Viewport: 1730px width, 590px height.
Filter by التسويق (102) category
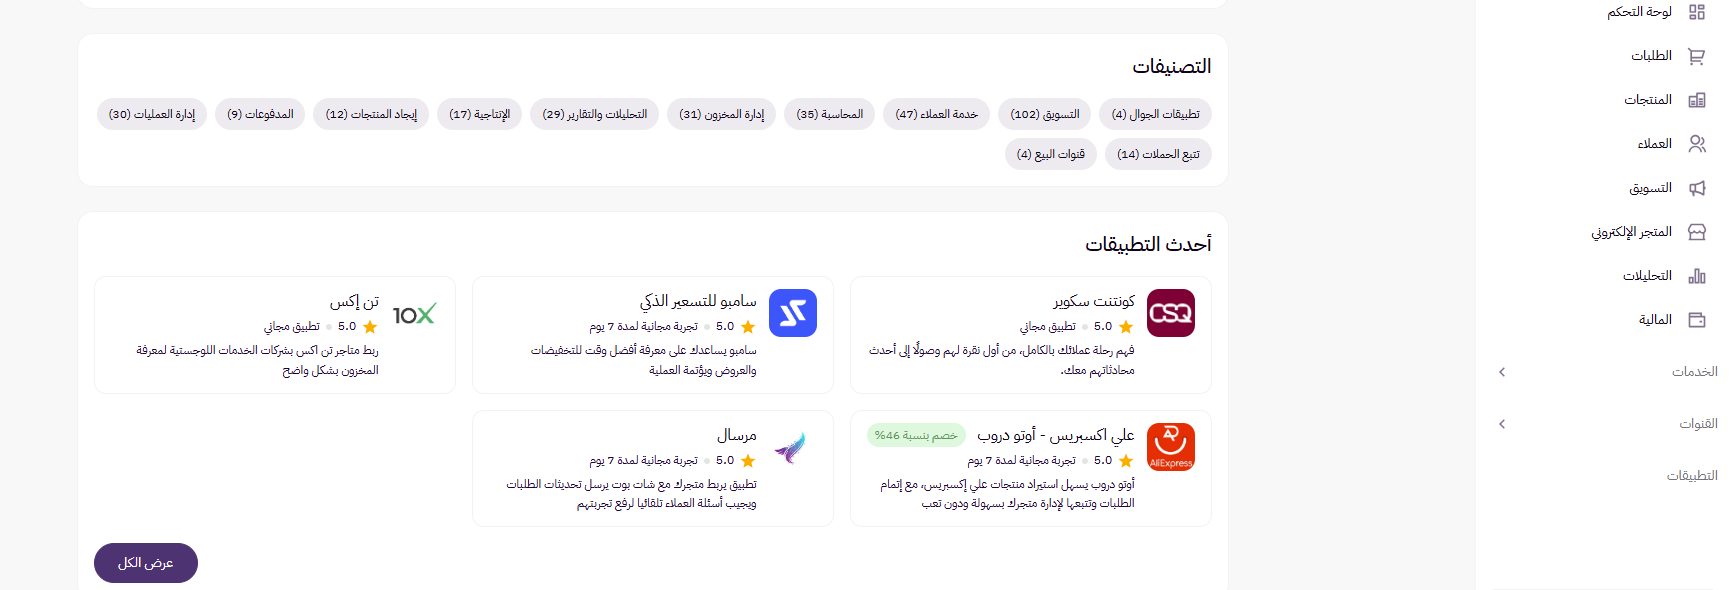1045,114
